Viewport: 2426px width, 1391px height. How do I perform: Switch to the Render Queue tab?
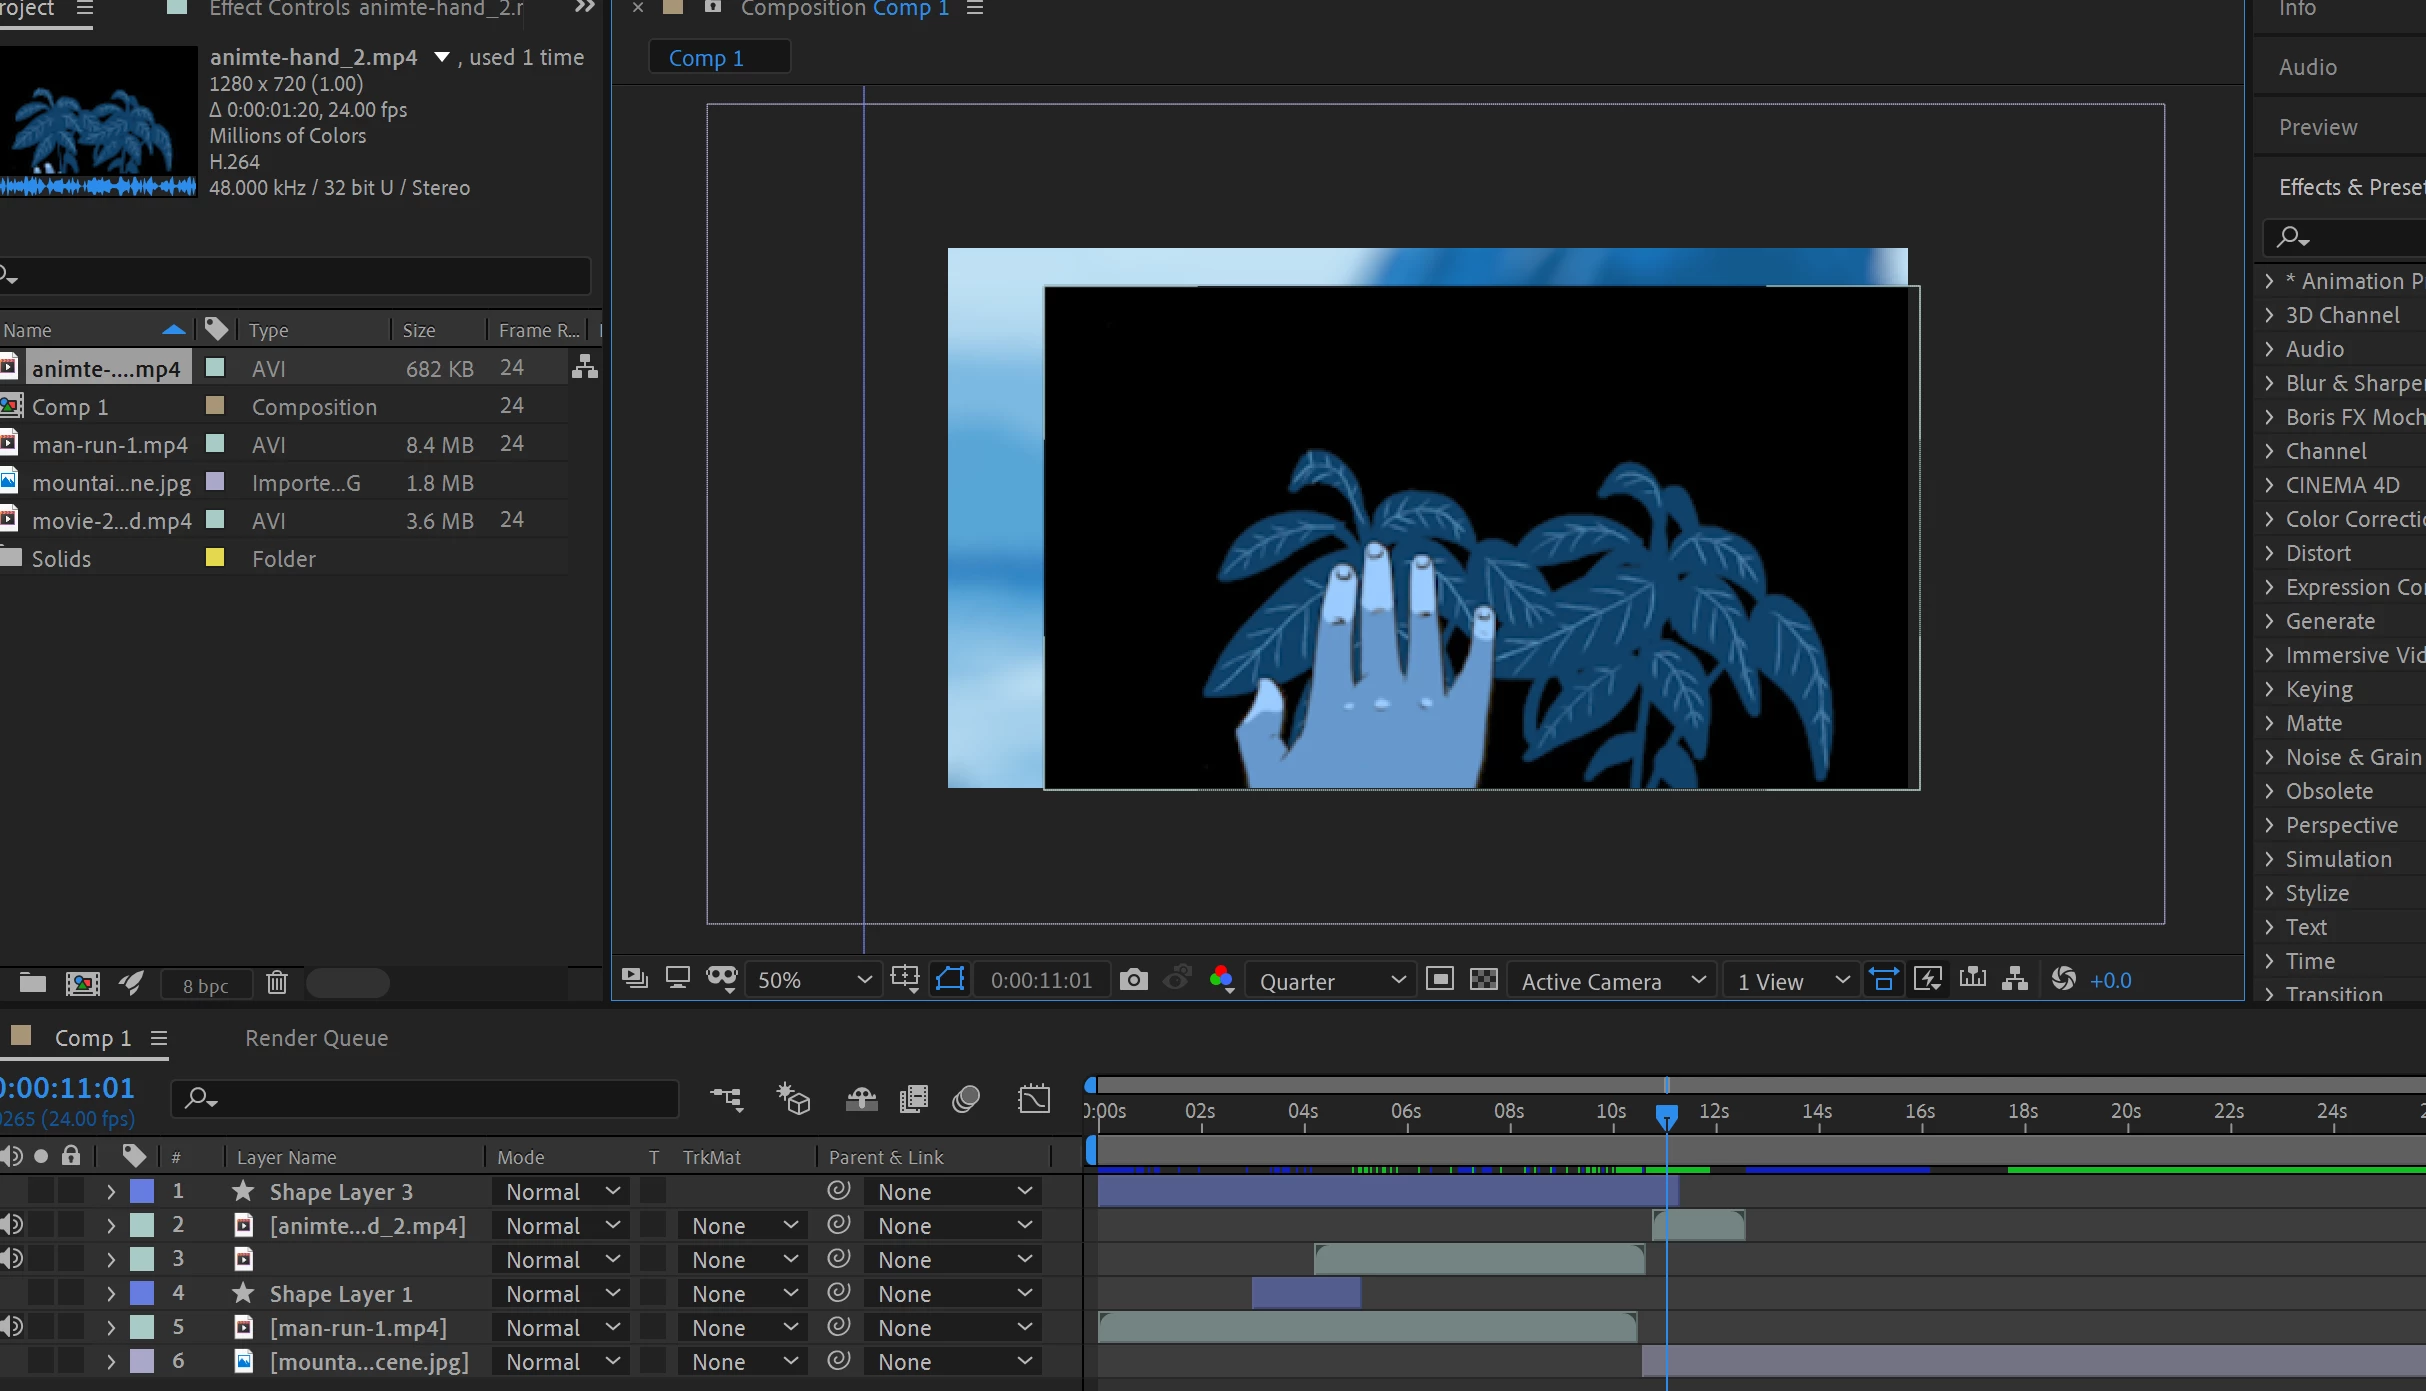coord(316,1038)
